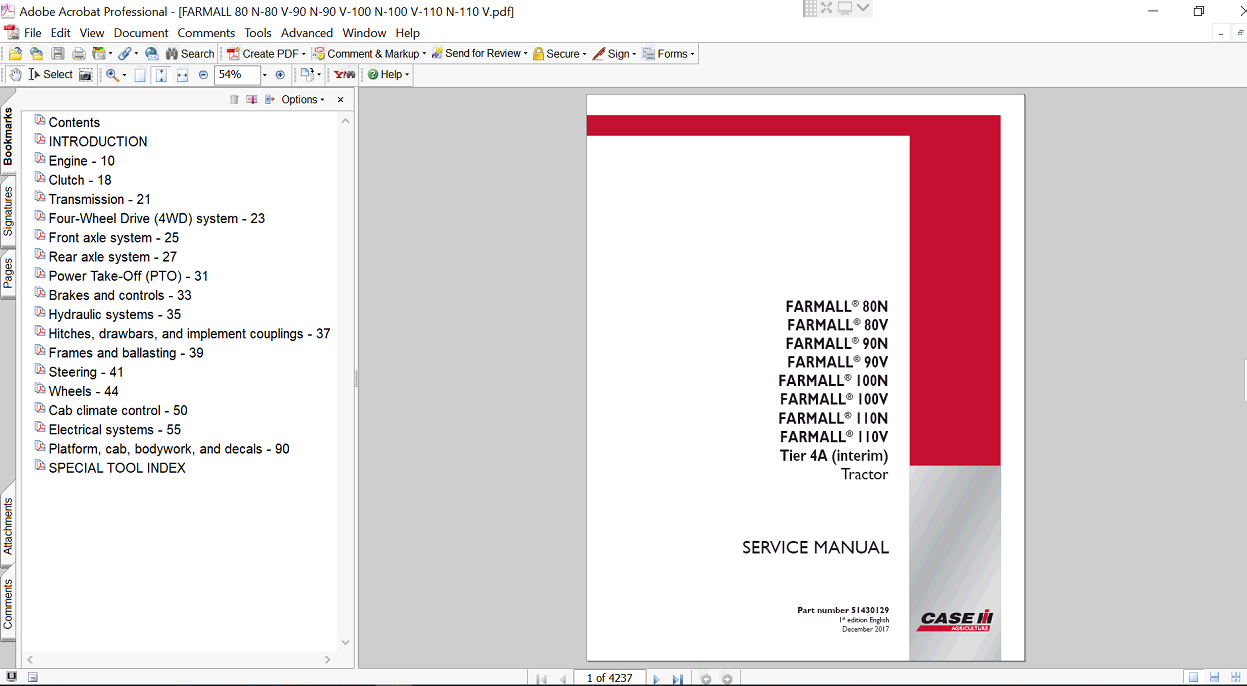Screen dimensions: 1247x686
Task: Select the Hand tool
Action: pyautogui.click(x=15, y=75)
